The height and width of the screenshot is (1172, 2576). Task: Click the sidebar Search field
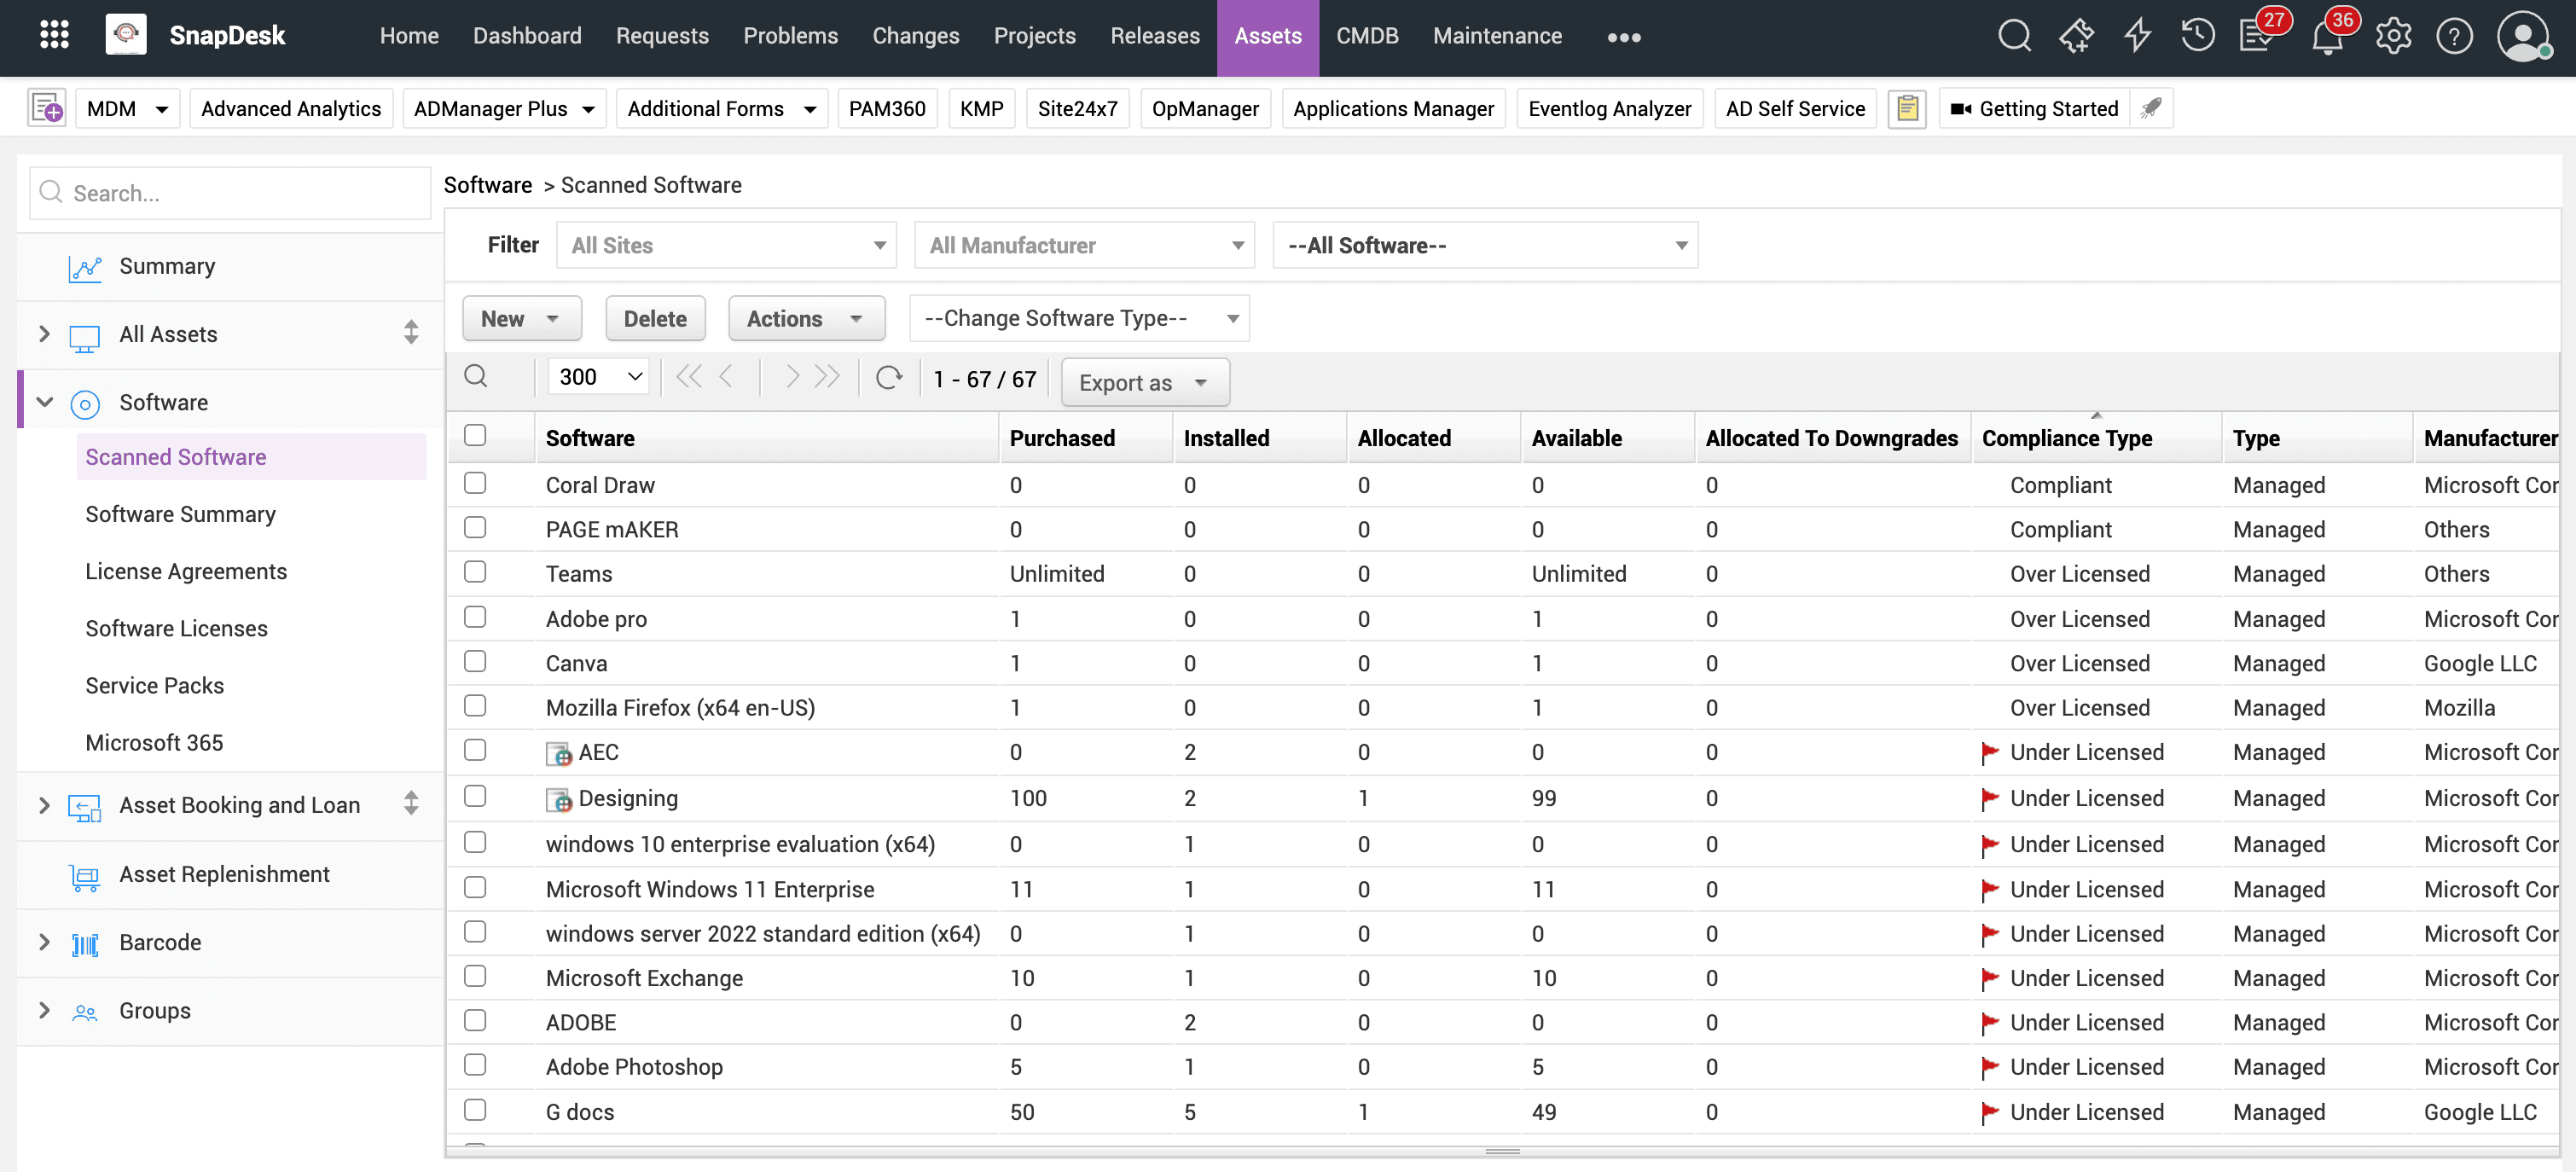[x=230, y=192]
